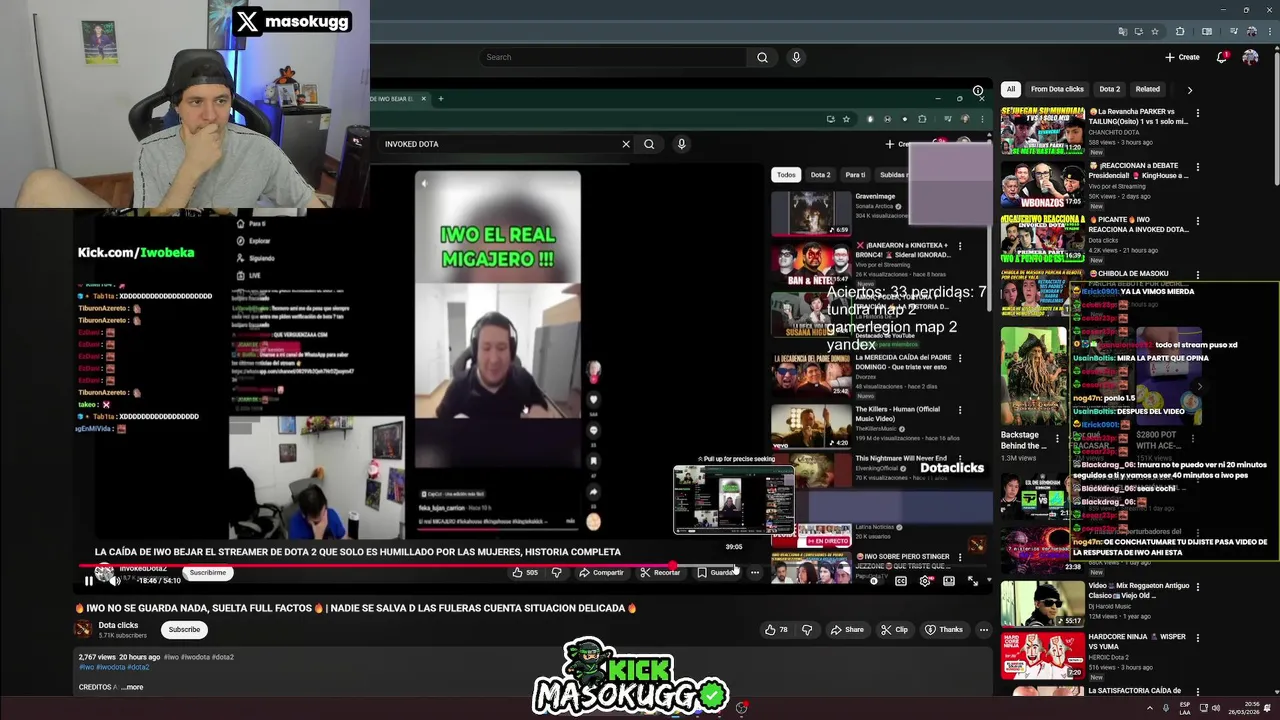The height and width of the screenshot is (720, 1280).
Task: Show more filter chips with the arrow
Action: (x=1189, y=90)
